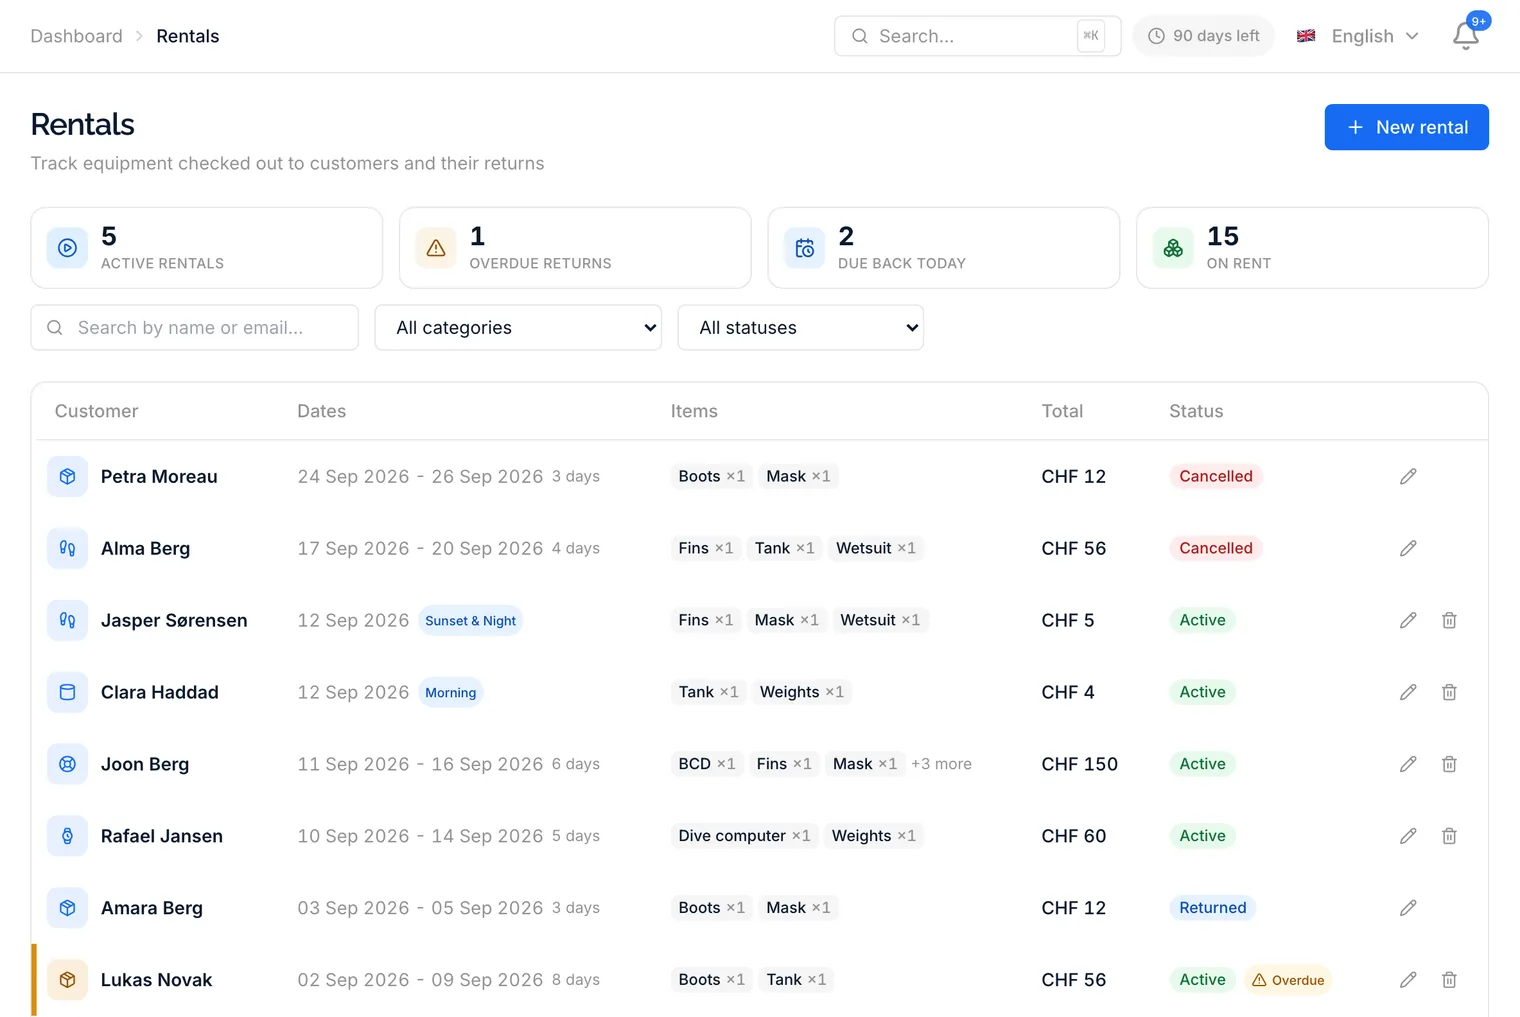
Task: Edit Alma Berg's rental
Action: pyautogui.click(x=1408, y=548)
